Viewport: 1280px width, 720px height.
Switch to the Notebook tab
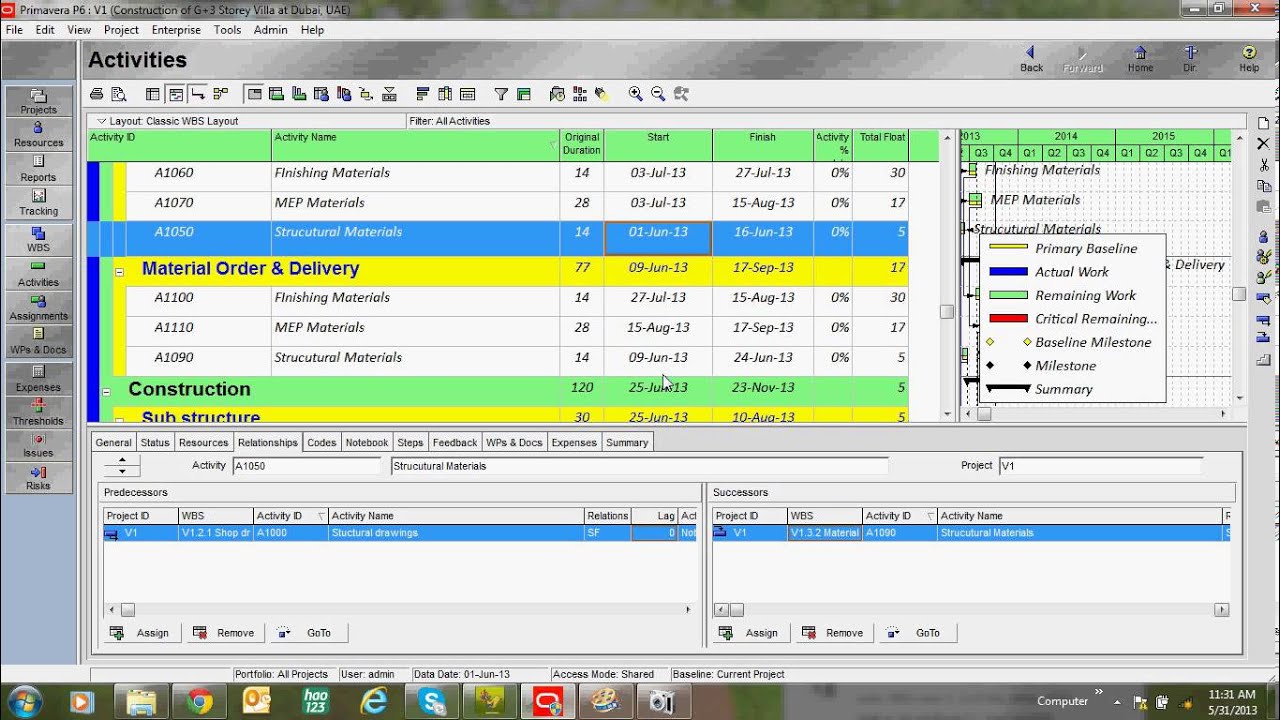[367, 442]
